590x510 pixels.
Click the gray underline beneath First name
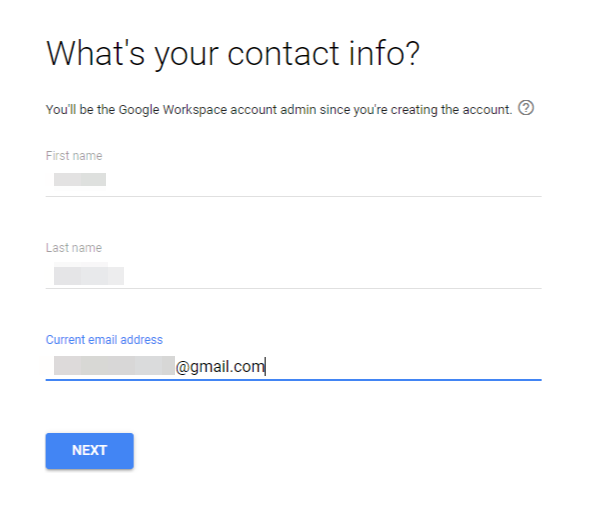click(293, 196)
